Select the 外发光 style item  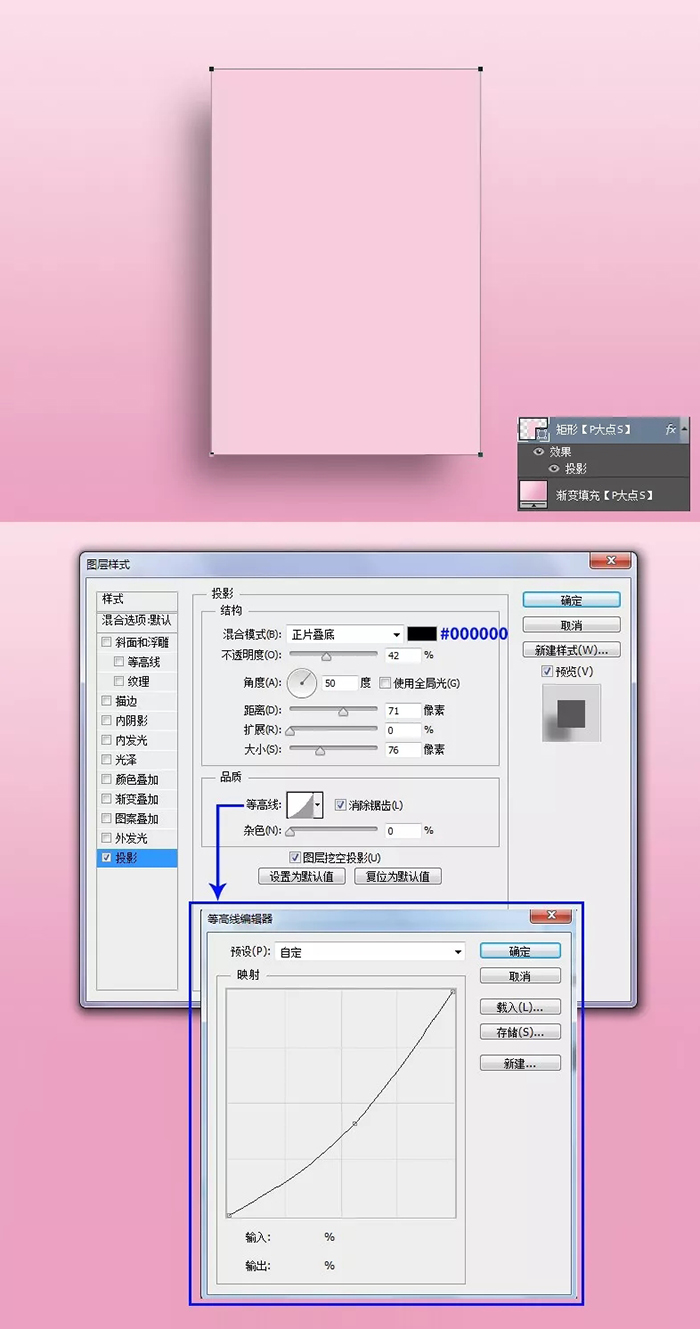point(137,838)
